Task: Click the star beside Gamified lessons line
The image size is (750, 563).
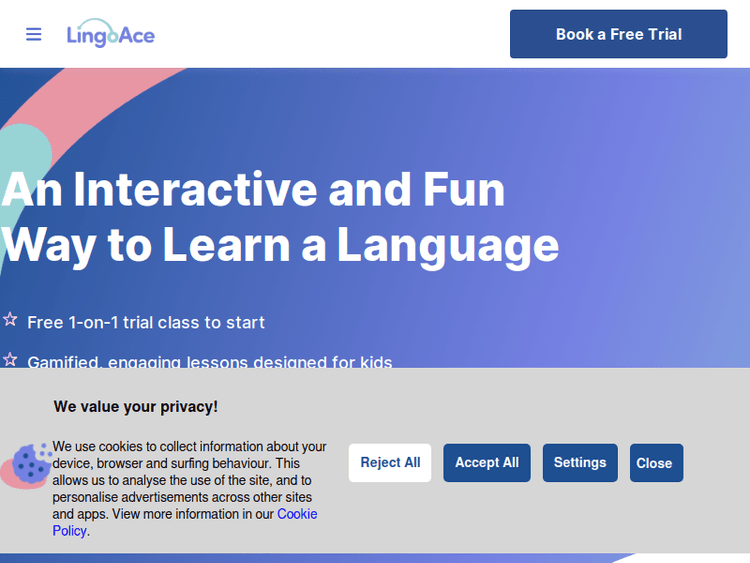Action: [x=10, y=359]
